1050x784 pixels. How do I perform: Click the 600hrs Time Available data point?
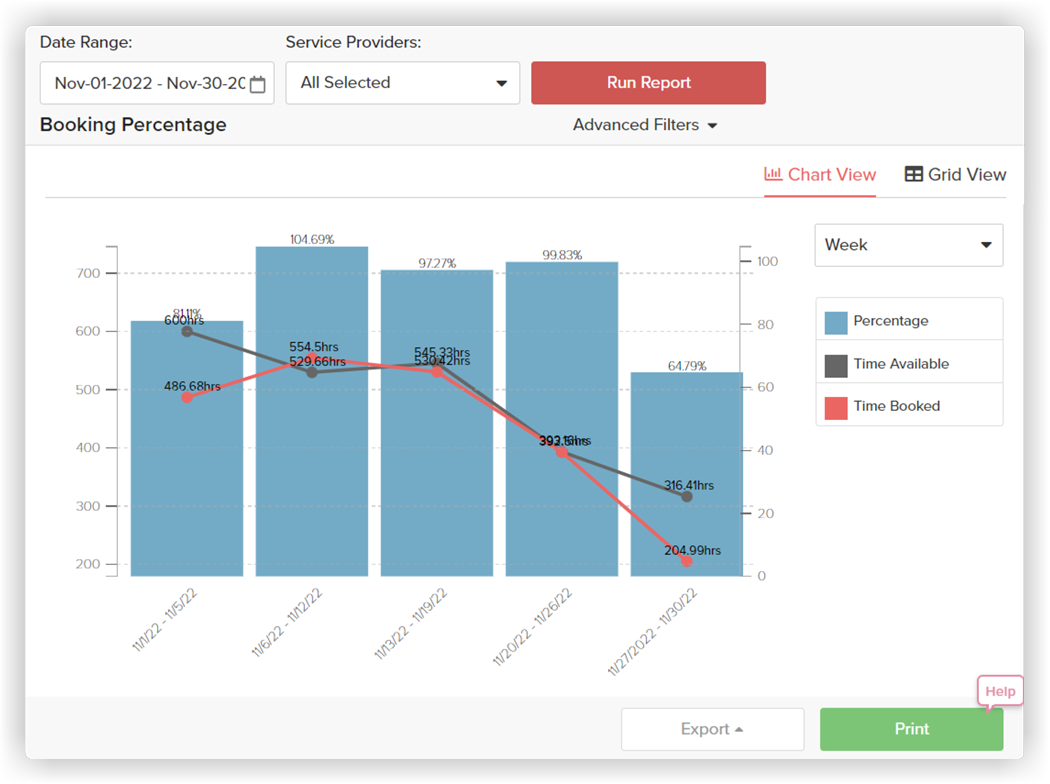(x=187, y=331)
